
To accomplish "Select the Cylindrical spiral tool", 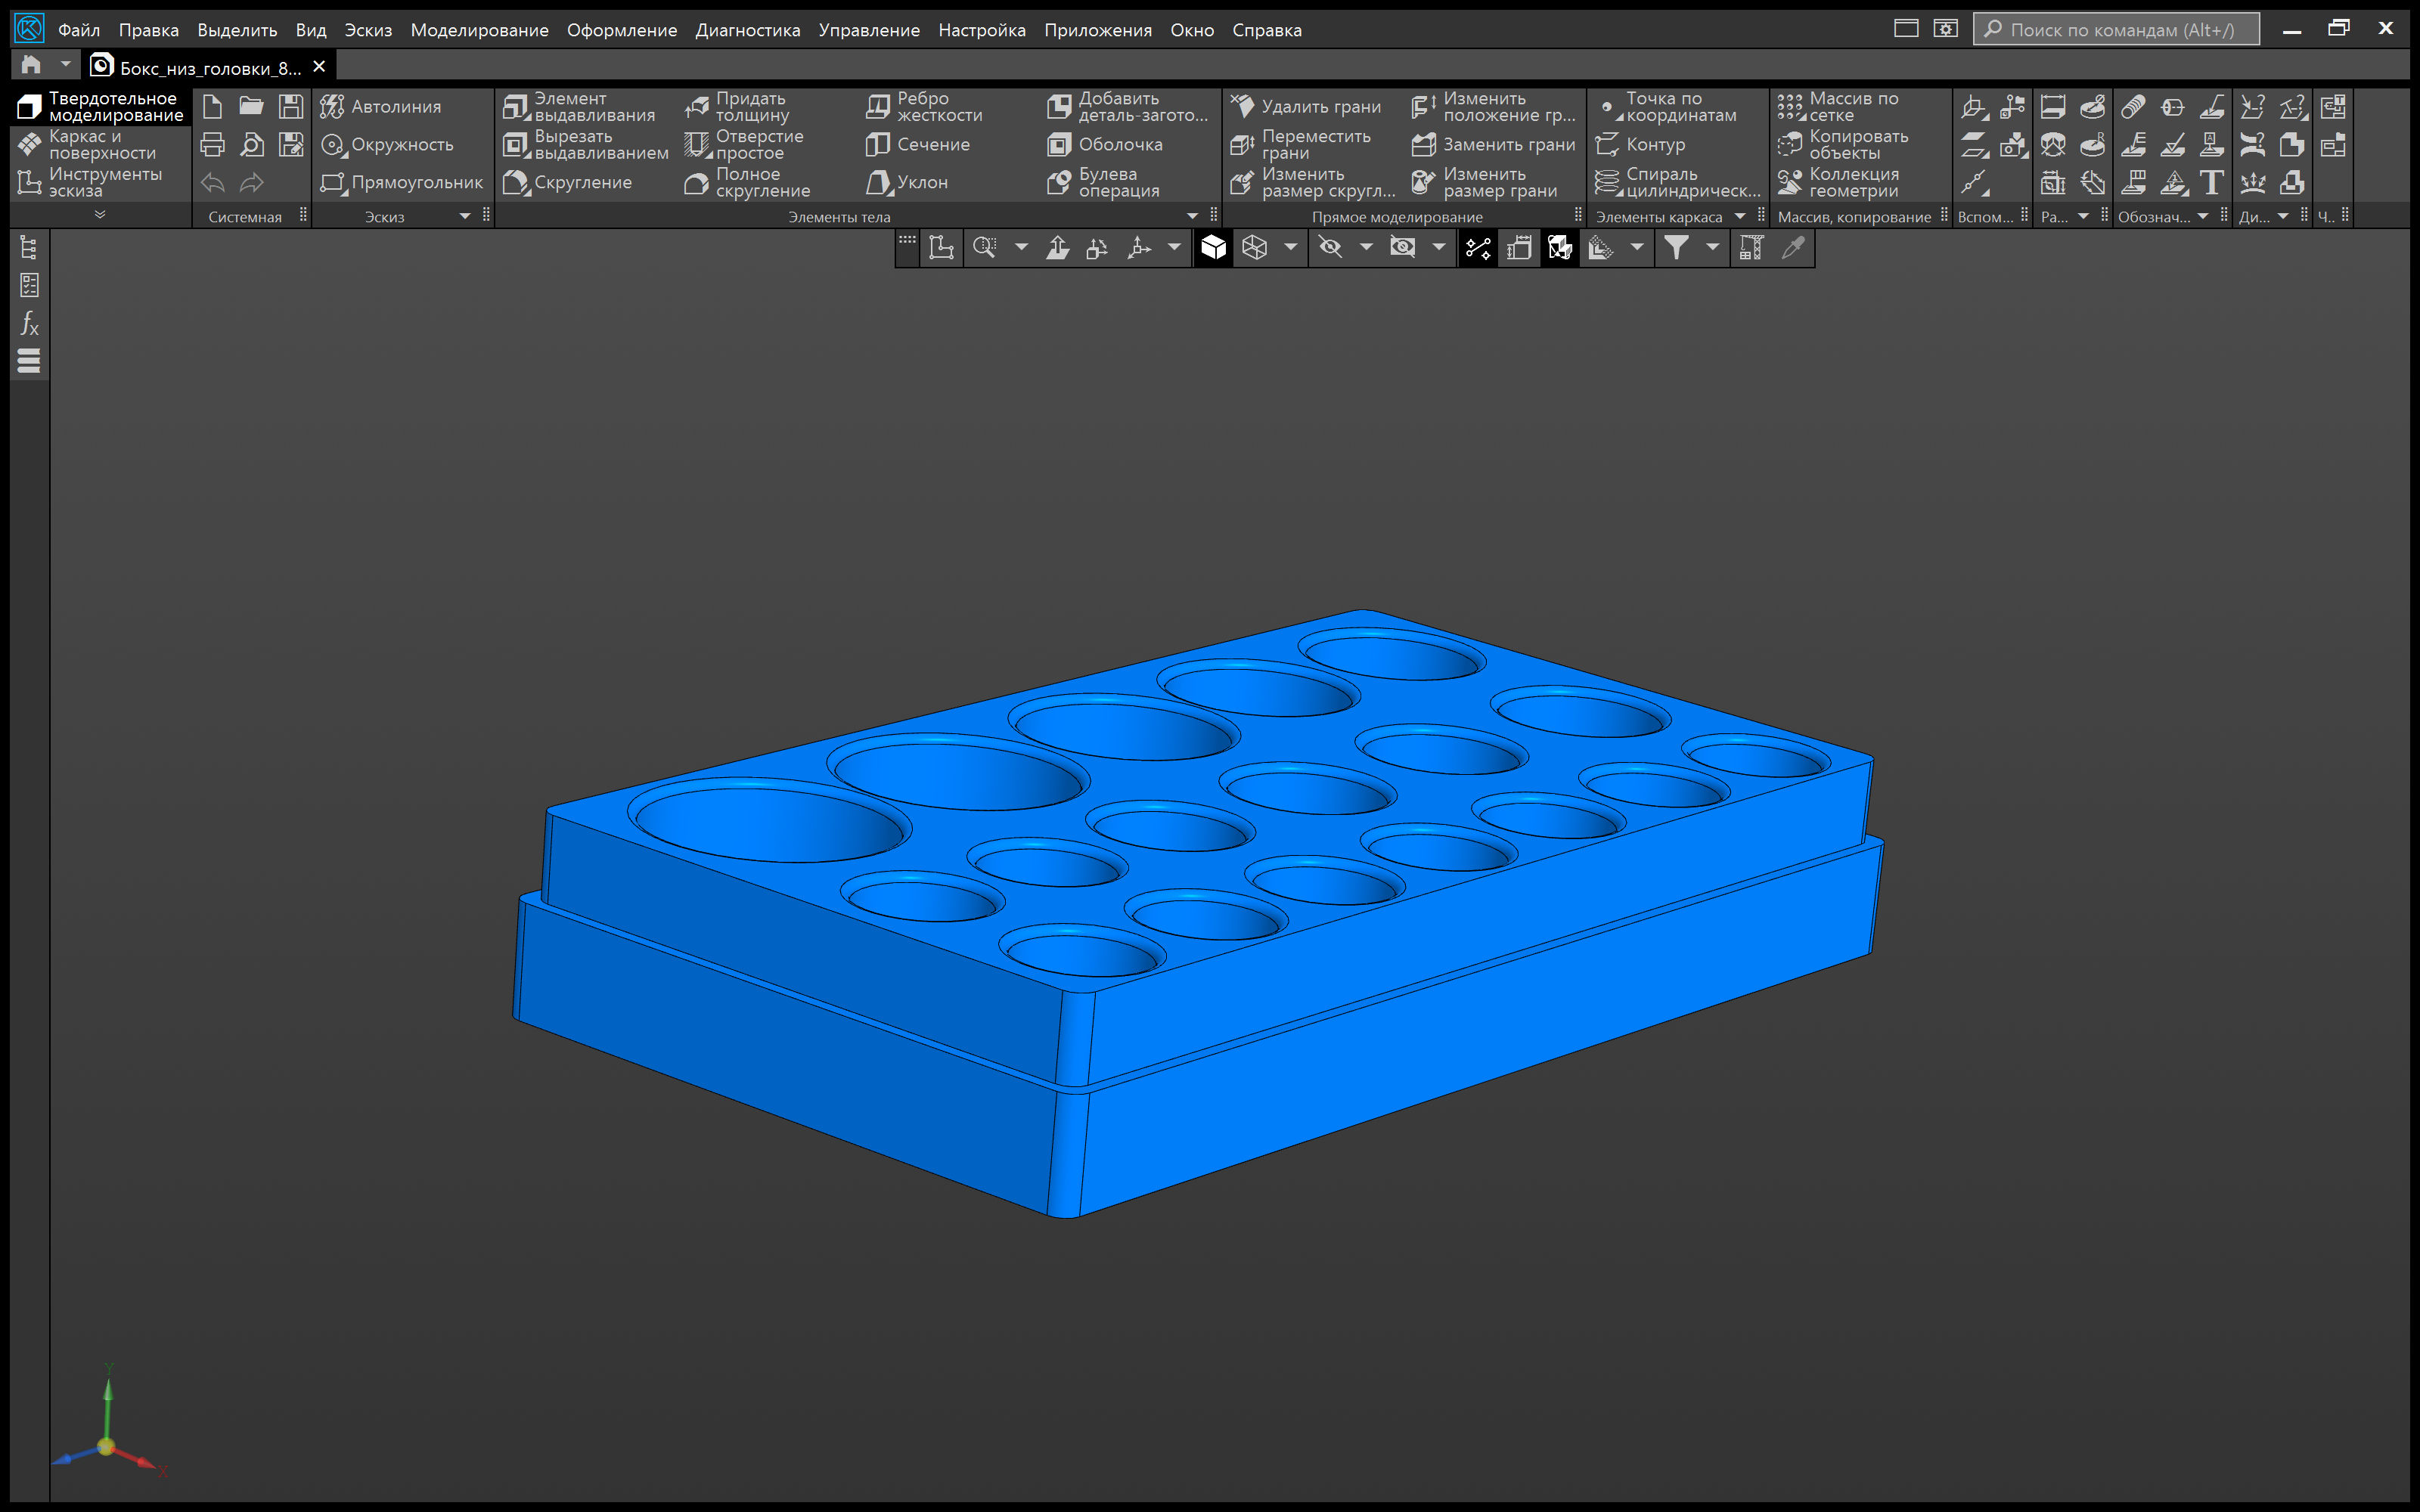I will point(1677,182).
